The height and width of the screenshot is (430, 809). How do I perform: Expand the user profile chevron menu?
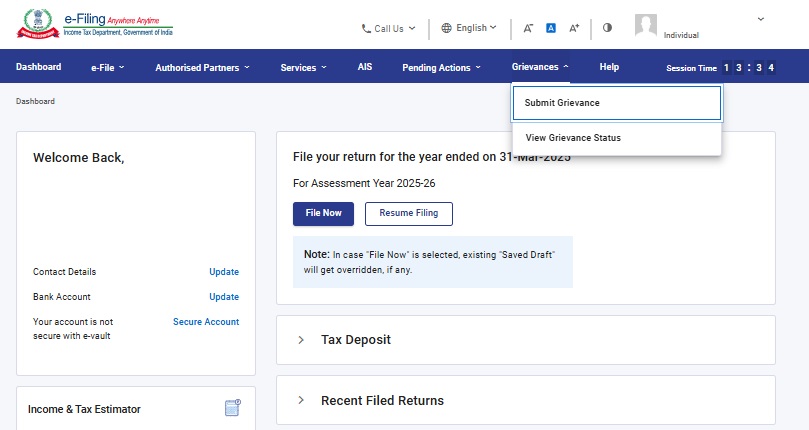[761, 19]
